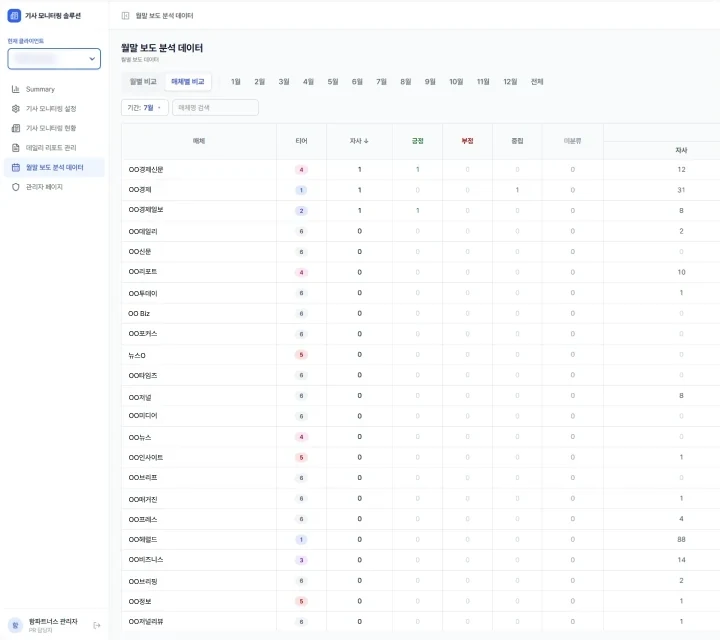Click the newspaper icon for 기사 모니터링 현황

pyautogui.click(x=16, y=128)
